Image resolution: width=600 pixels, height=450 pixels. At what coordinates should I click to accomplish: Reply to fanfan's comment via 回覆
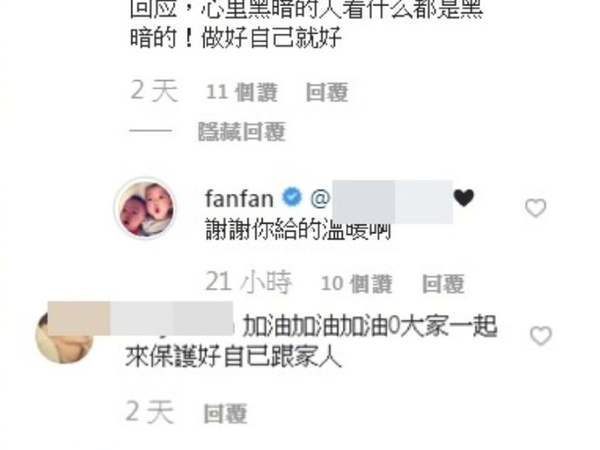[443, 284]
